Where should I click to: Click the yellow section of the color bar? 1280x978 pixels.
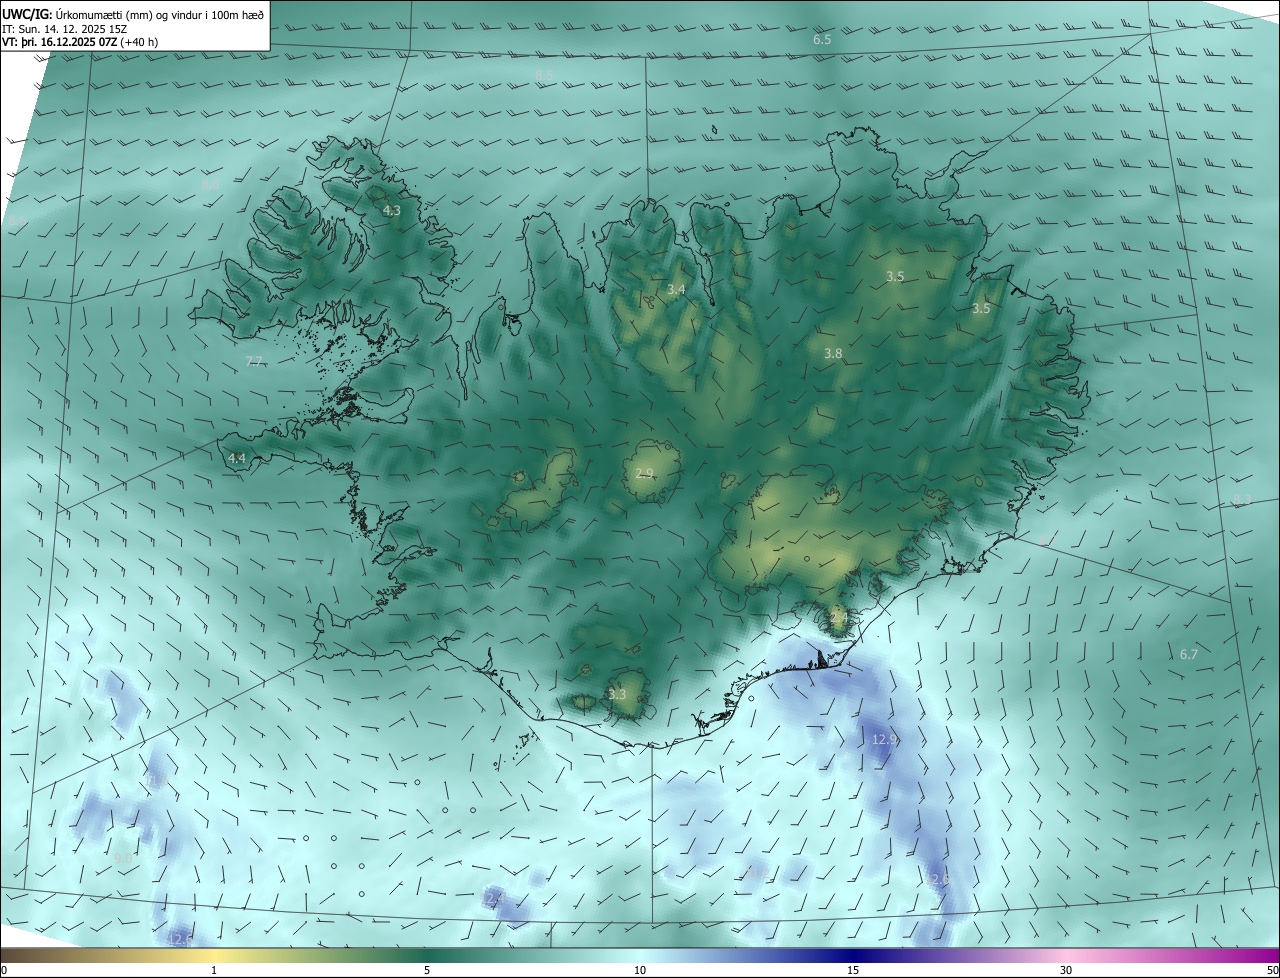click(214, 955)
